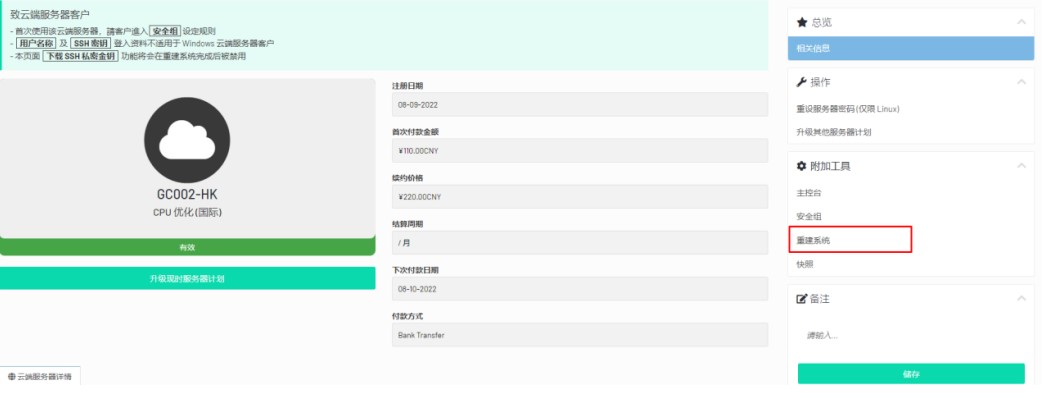This screenshot has height=410, width=1043.
Task: Click into the 备注 note text field
Action: point(911,335)
